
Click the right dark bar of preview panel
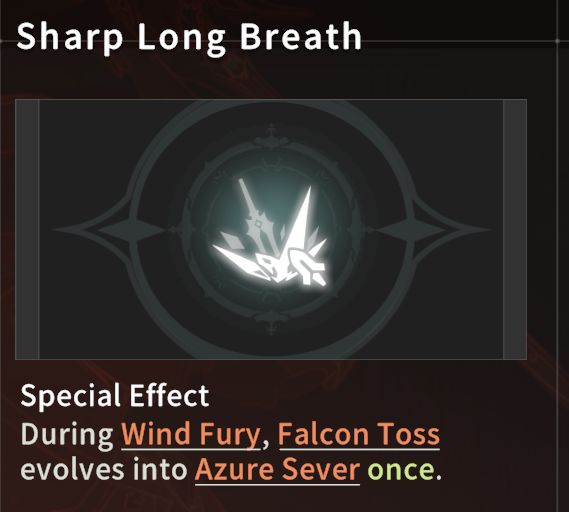(x=515, y=229)
